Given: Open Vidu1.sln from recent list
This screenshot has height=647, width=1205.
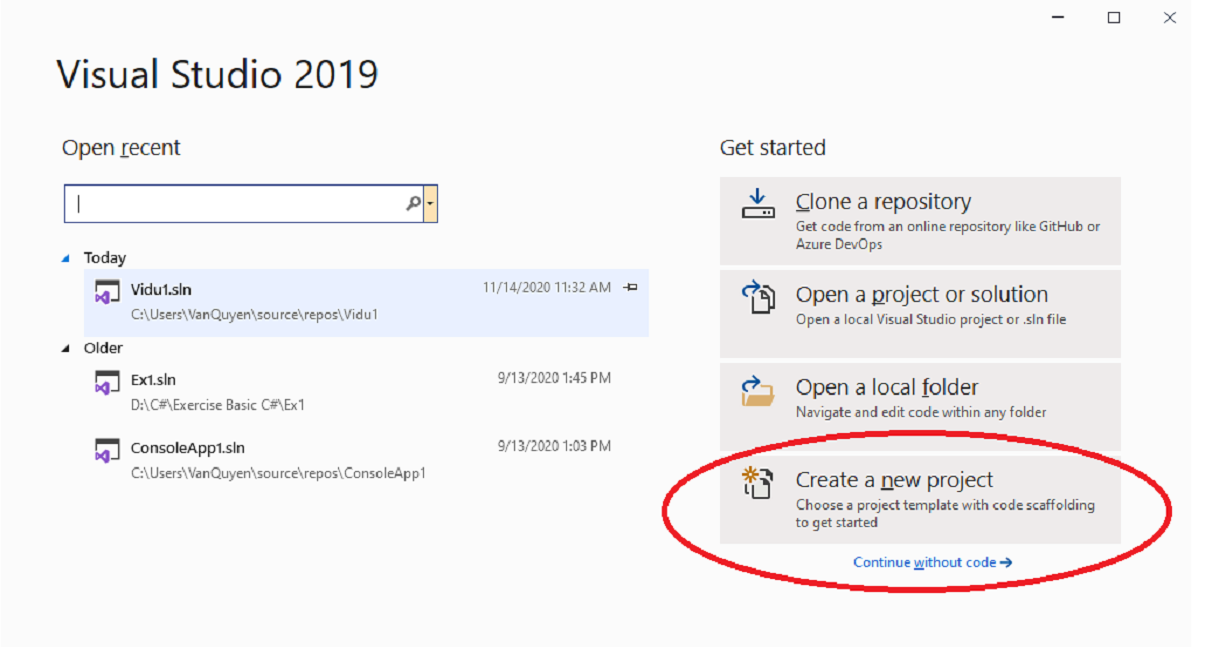Looking at the screenshot, I should click(x=161, y=290).
